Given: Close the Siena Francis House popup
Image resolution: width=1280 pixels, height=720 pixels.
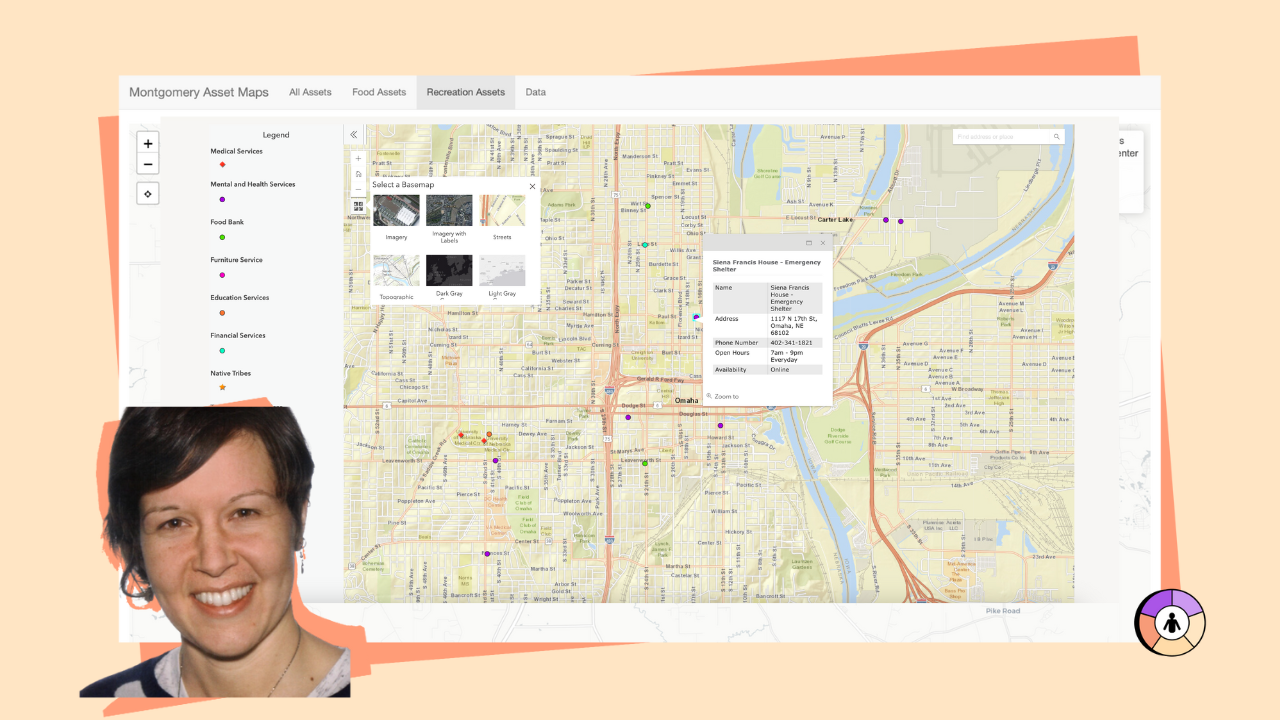Looking at the screenshot, I should [x=823, y=243].
